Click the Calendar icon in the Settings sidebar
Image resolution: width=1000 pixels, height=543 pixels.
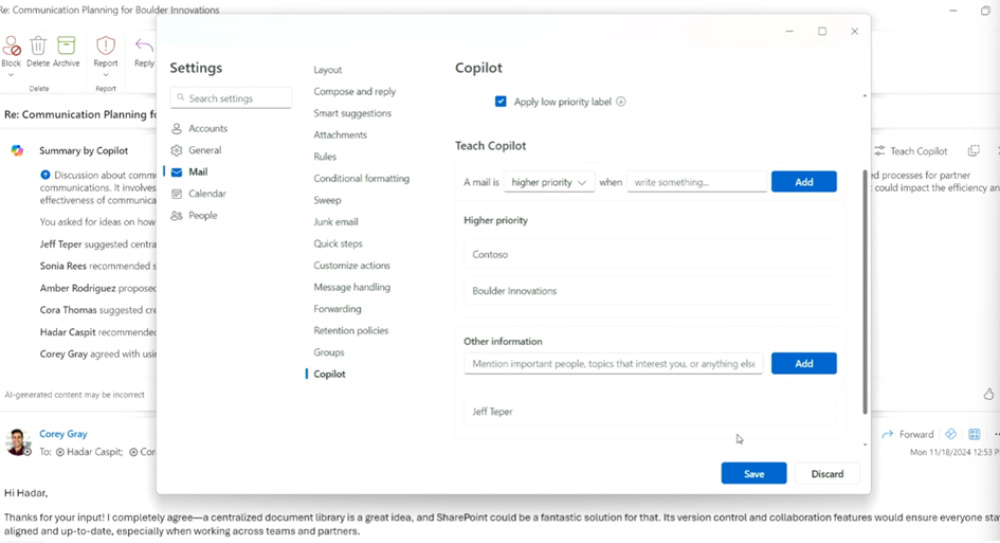click(x=177, y=193)
